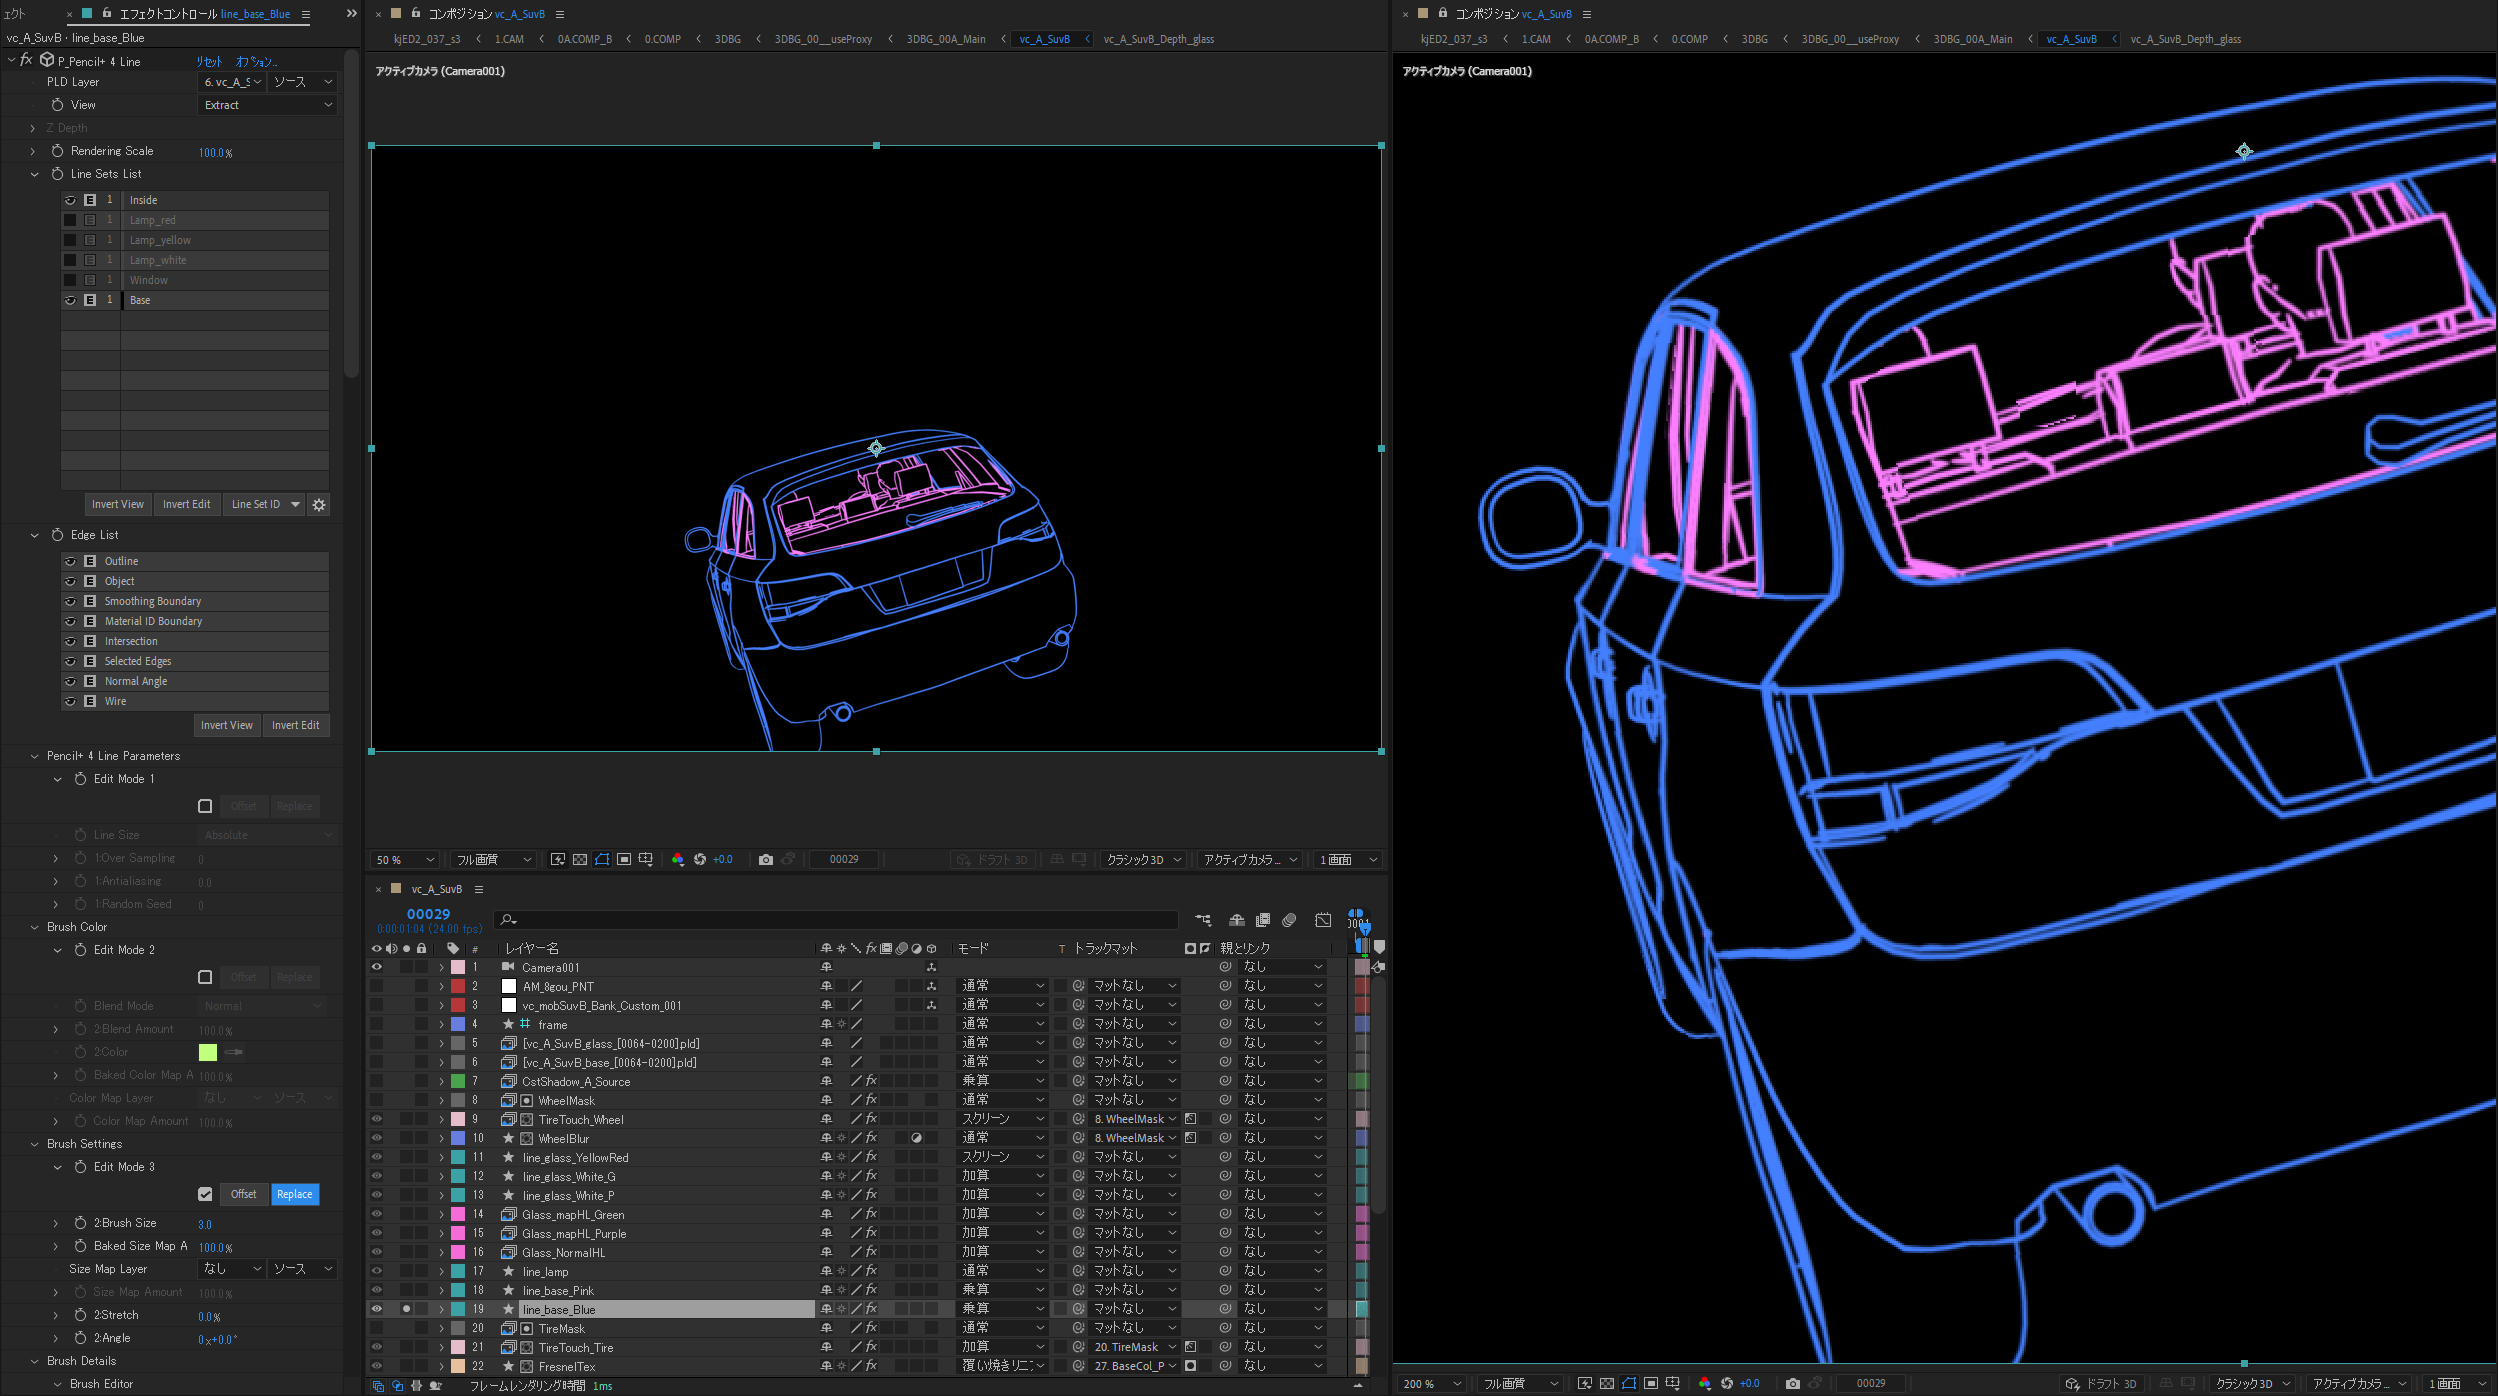Hide the line_base_Pink layer
Screen dimensions: 2498x1396
point(377,1290)
